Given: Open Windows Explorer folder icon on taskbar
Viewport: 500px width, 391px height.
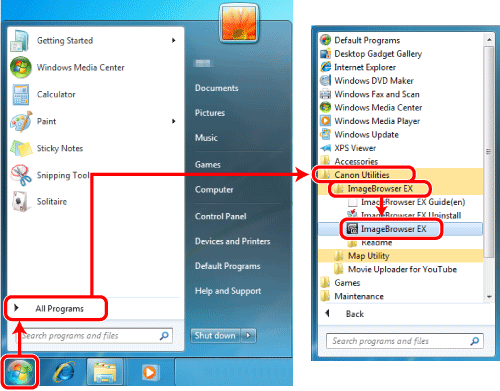Looking at the screenshot, I should click(x=105, y=372).
